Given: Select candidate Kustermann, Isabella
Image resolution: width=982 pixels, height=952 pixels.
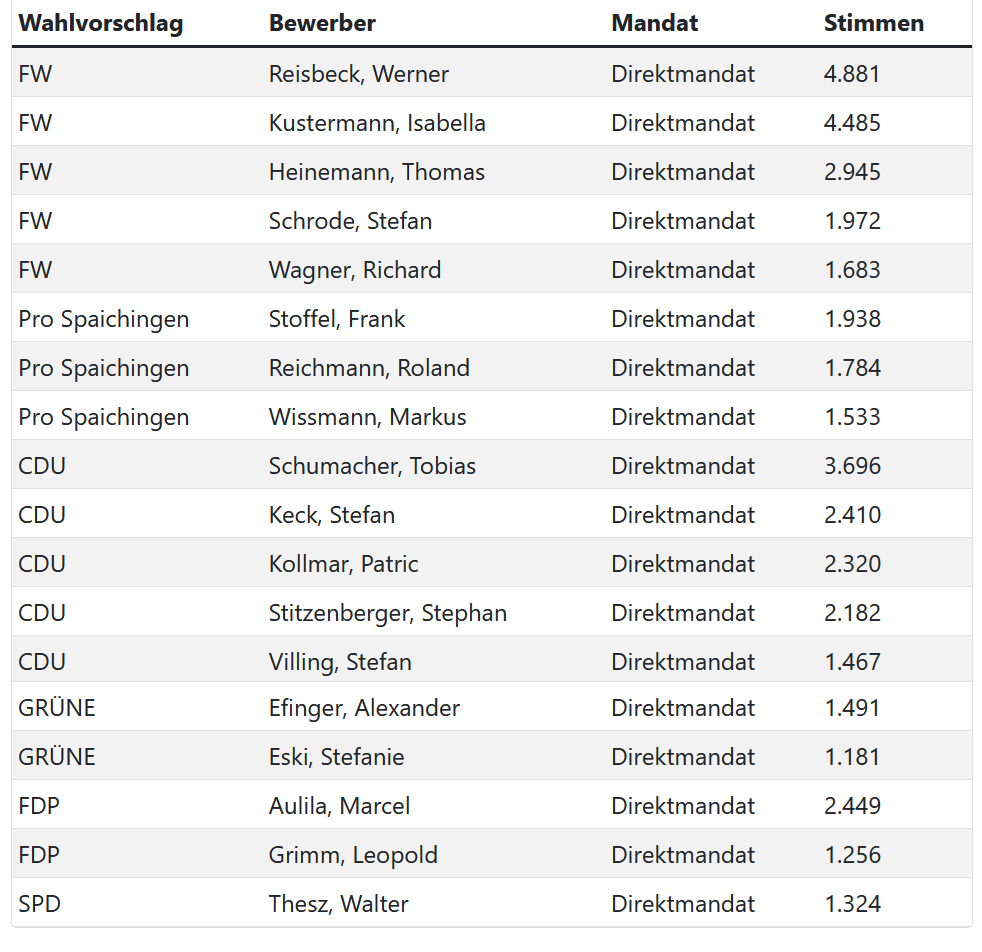Looking at the screenshot, I should click(377, 123).
